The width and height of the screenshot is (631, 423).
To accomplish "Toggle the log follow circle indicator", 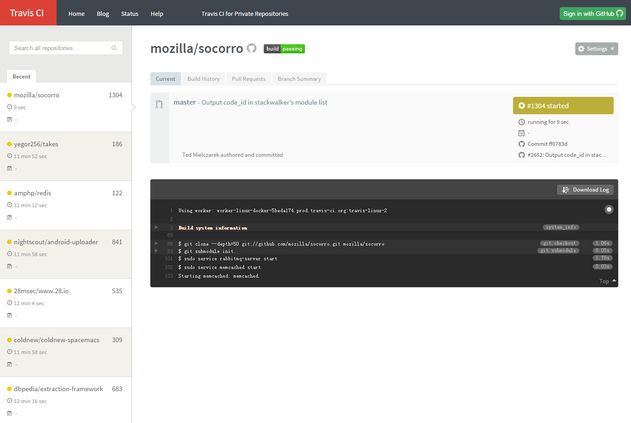I will (x=609, y=210).
